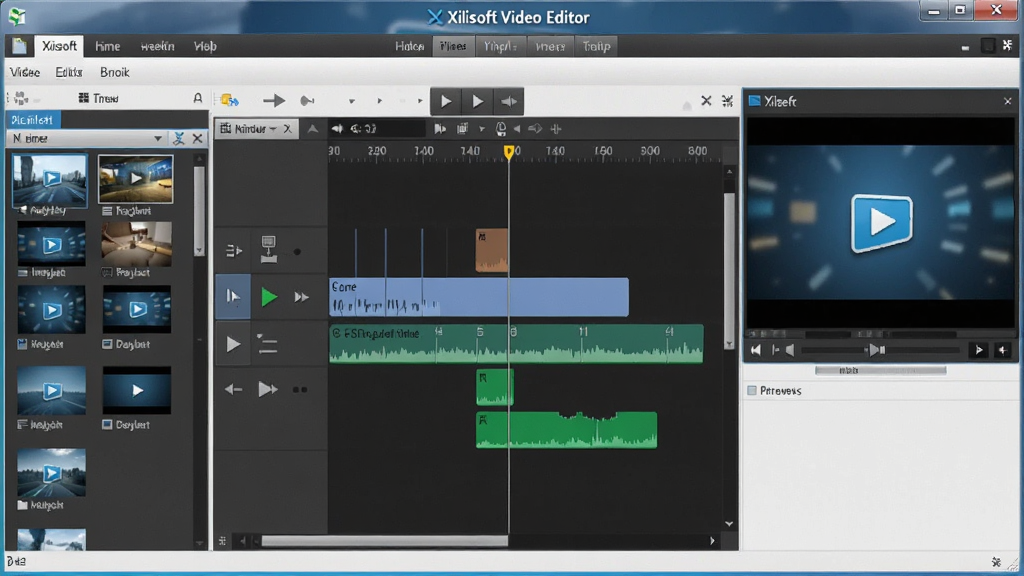
Task: Click small right triangle after the toolbar dropdown arrow
Action: point(379,101)
